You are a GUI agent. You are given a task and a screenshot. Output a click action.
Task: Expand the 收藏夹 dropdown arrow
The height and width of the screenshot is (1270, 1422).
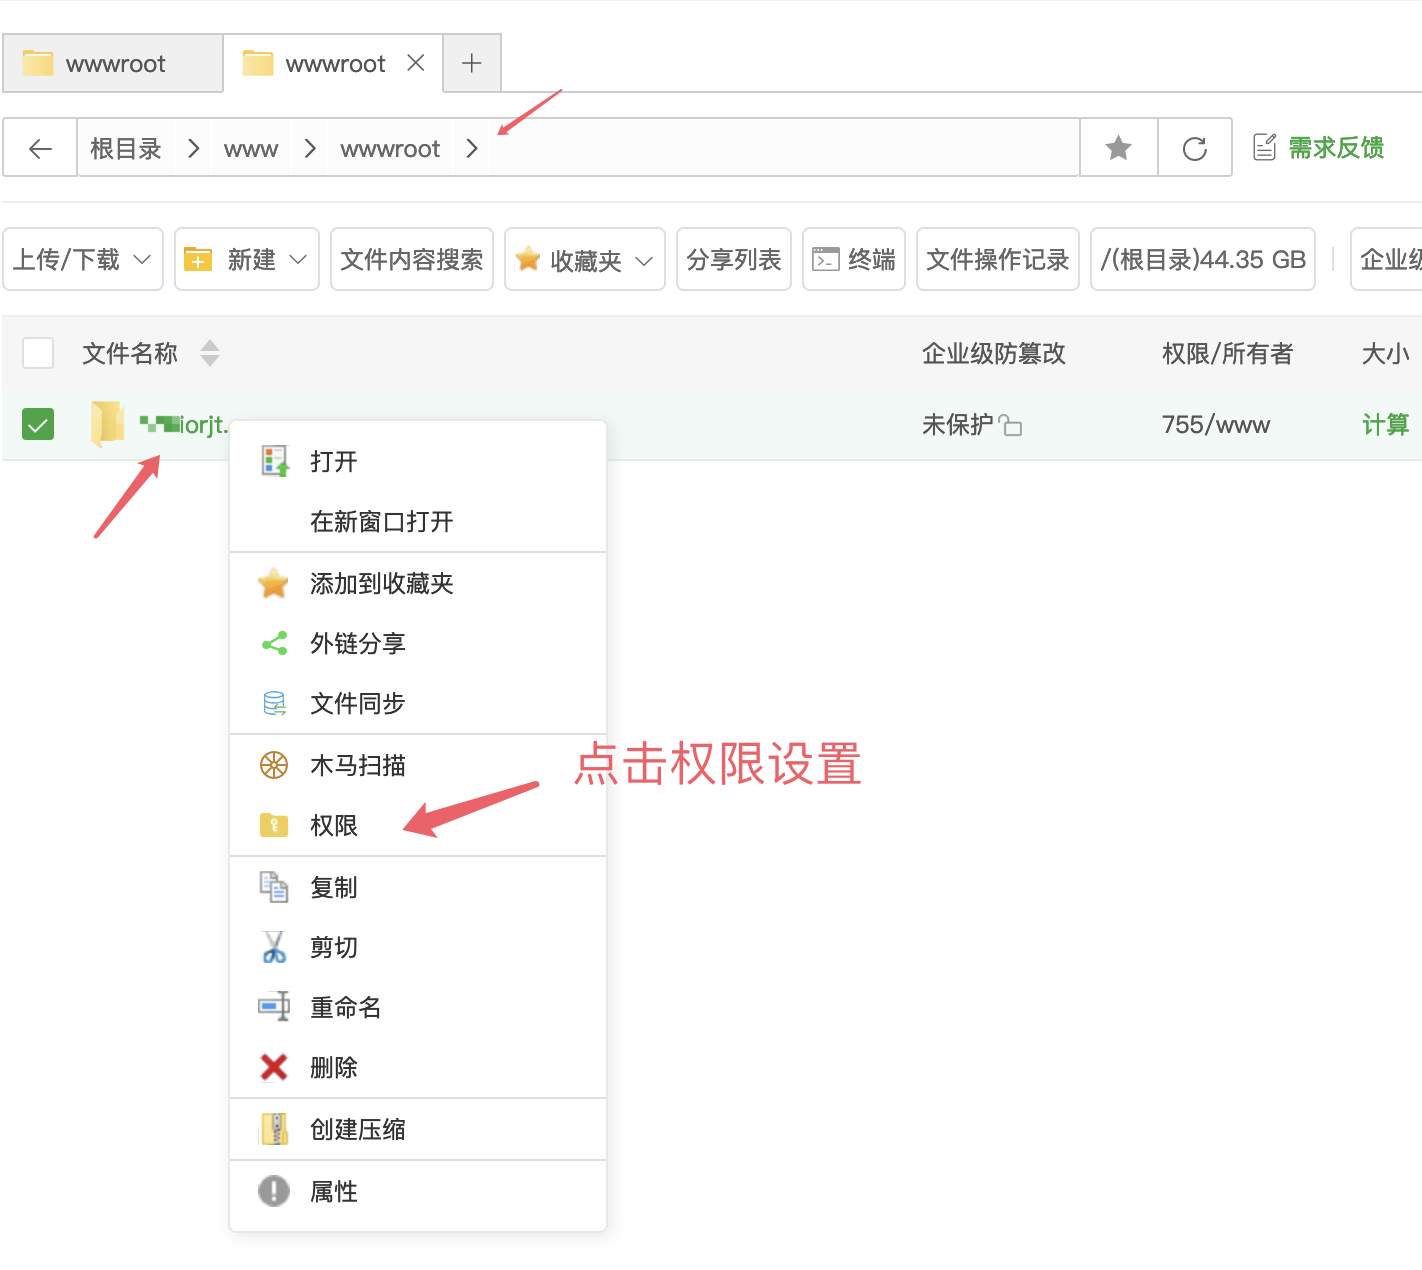click(644, 261)
